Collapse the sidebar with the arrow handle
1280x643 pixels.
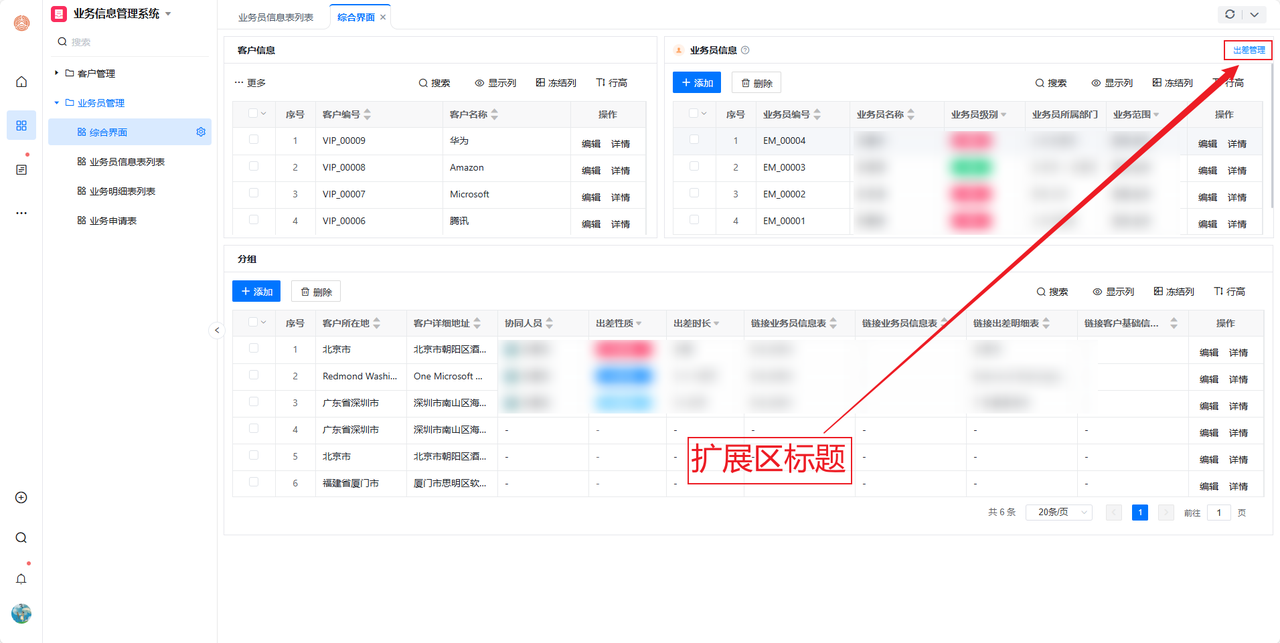coord(217,330)
